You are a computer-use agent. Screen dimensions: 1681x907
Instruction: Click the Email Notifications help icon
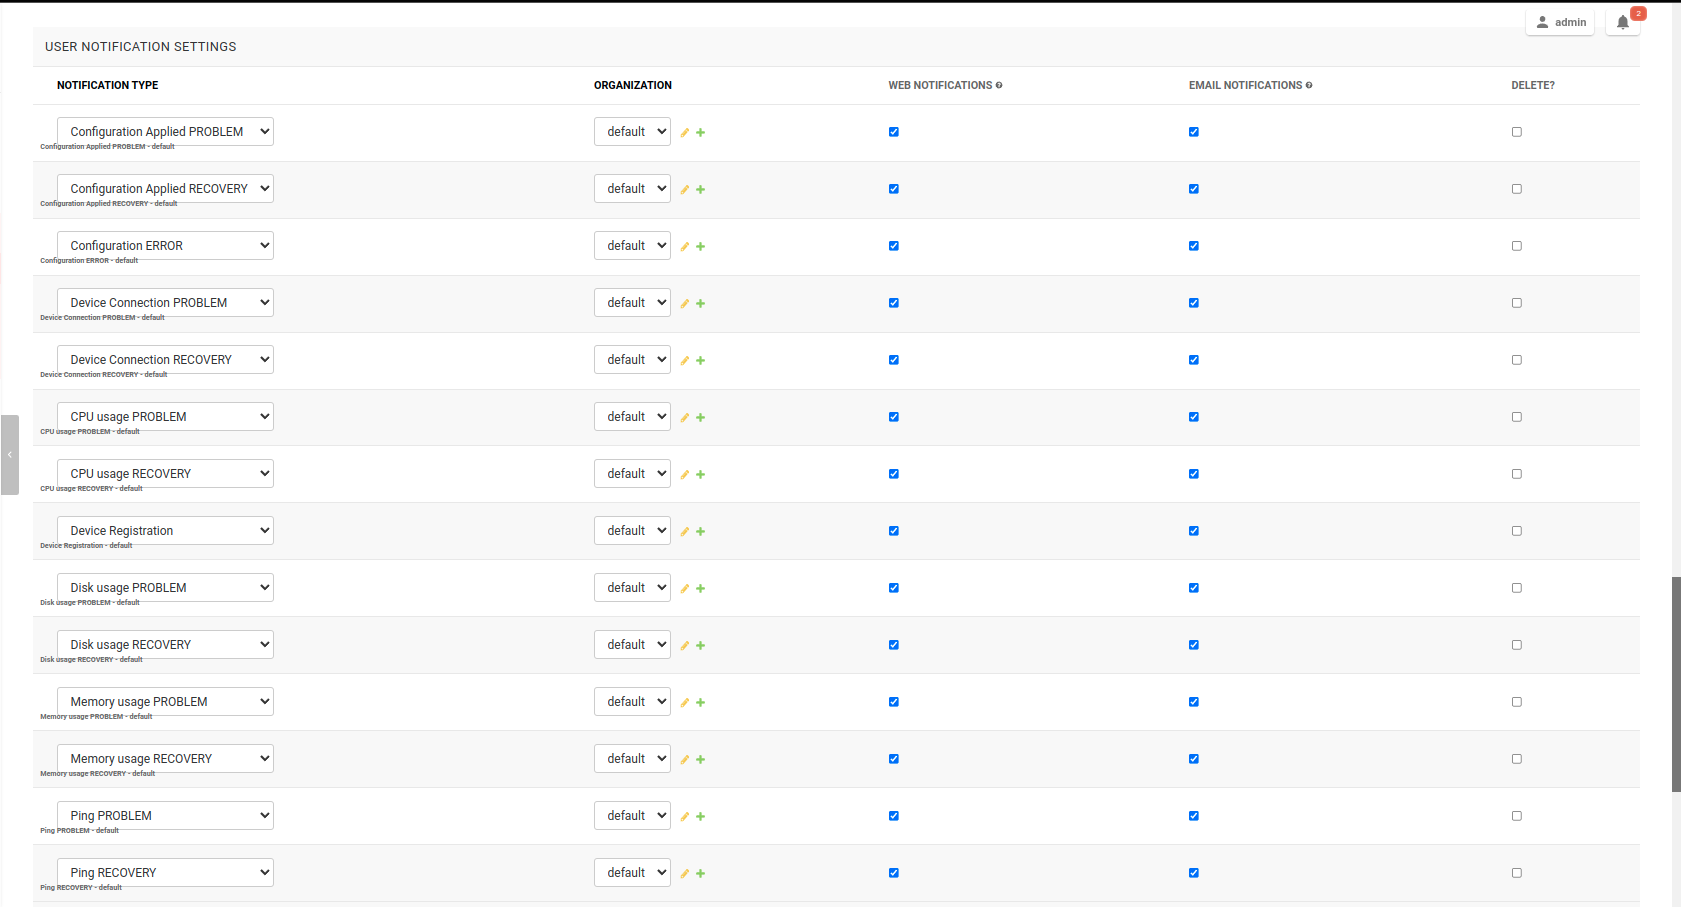(x=1309, y=85)
